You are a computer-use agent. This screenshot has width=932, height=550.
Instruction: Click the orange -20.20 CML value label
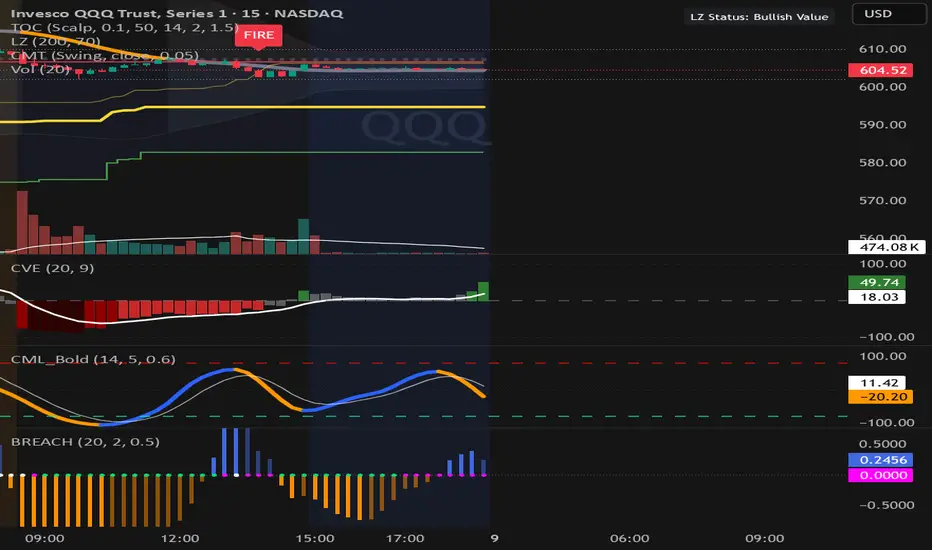880,397
